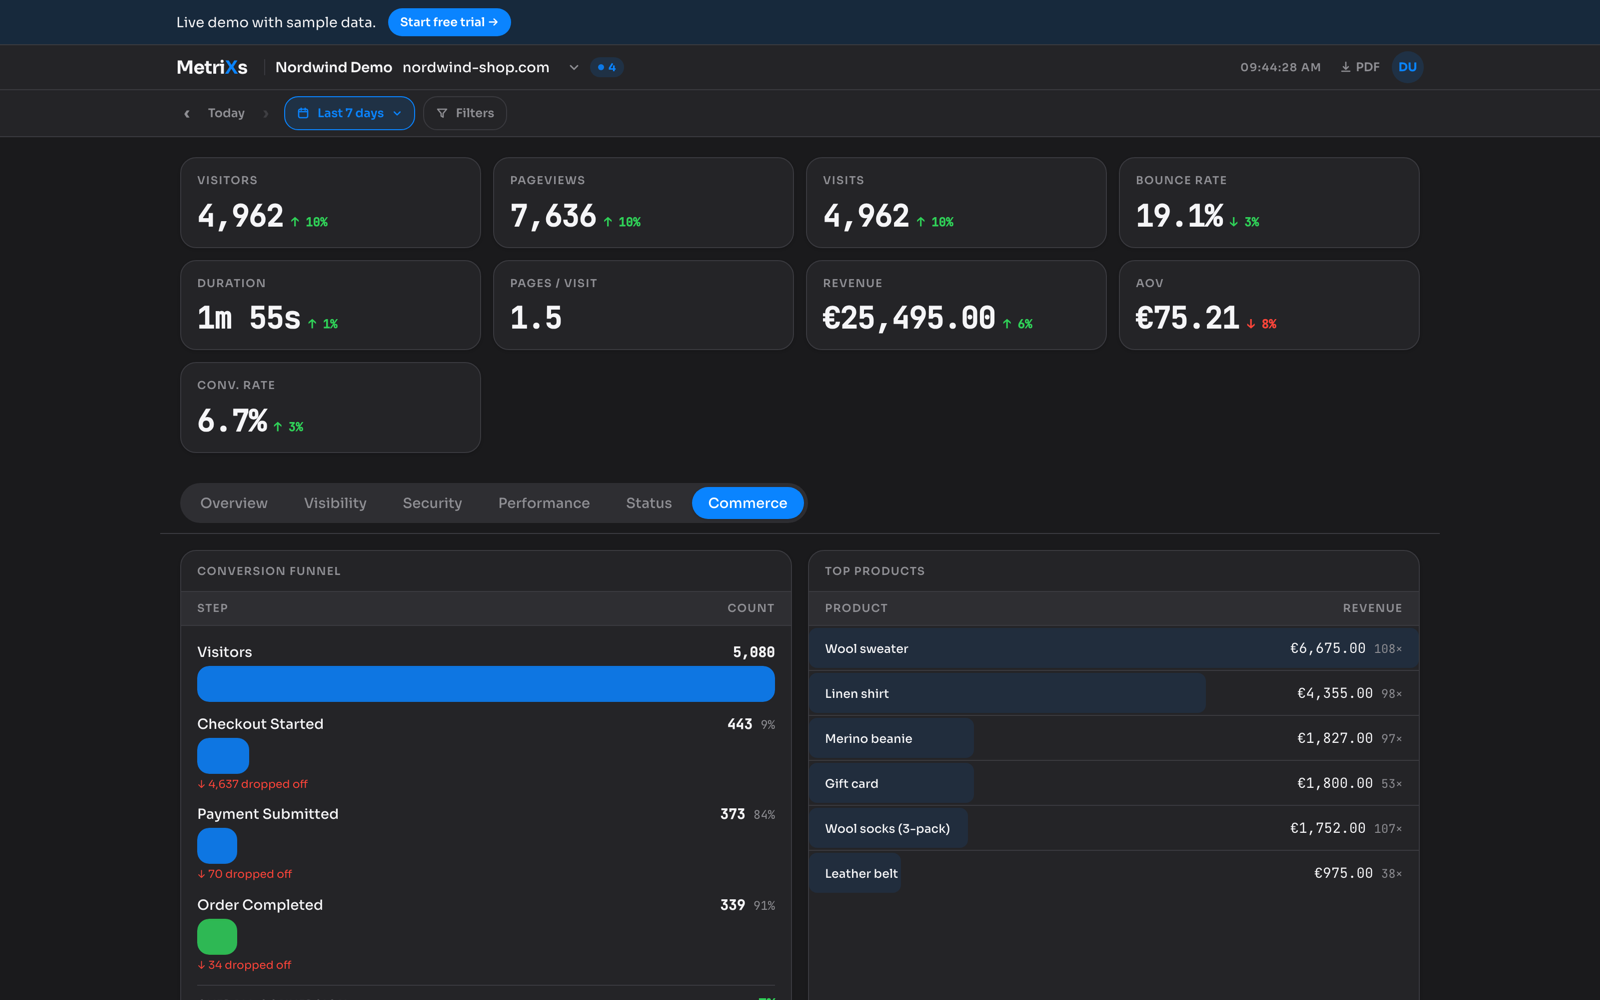Click the Pageviews metric card
The height and width of the screenshot is (1000, 1600).
pyautogui.click(x=643, y=202)
